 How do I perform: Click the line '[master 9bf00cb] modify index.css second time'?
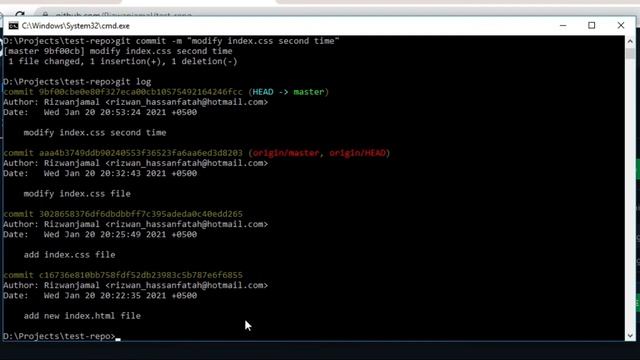tap(118, 51)
